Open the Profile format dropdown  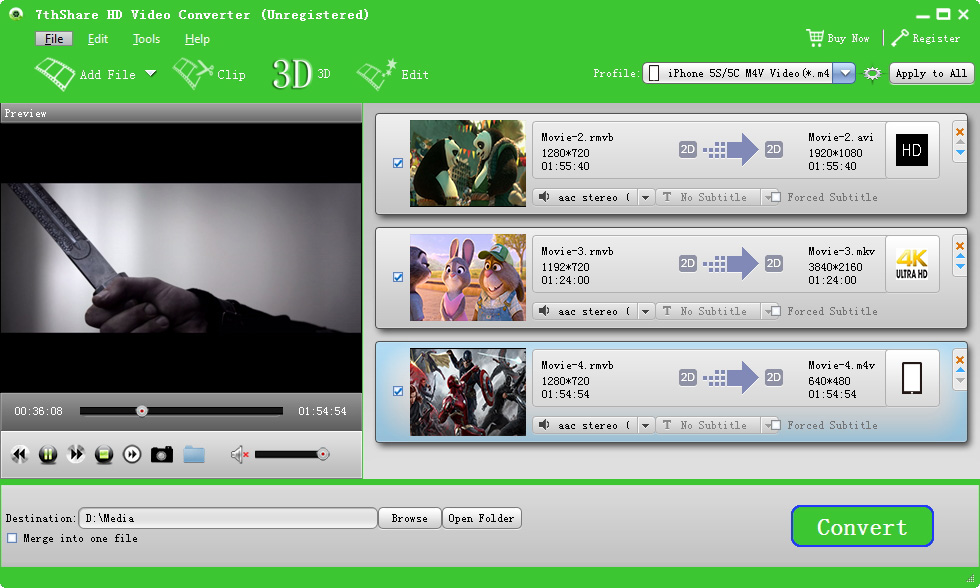[843, 73]
